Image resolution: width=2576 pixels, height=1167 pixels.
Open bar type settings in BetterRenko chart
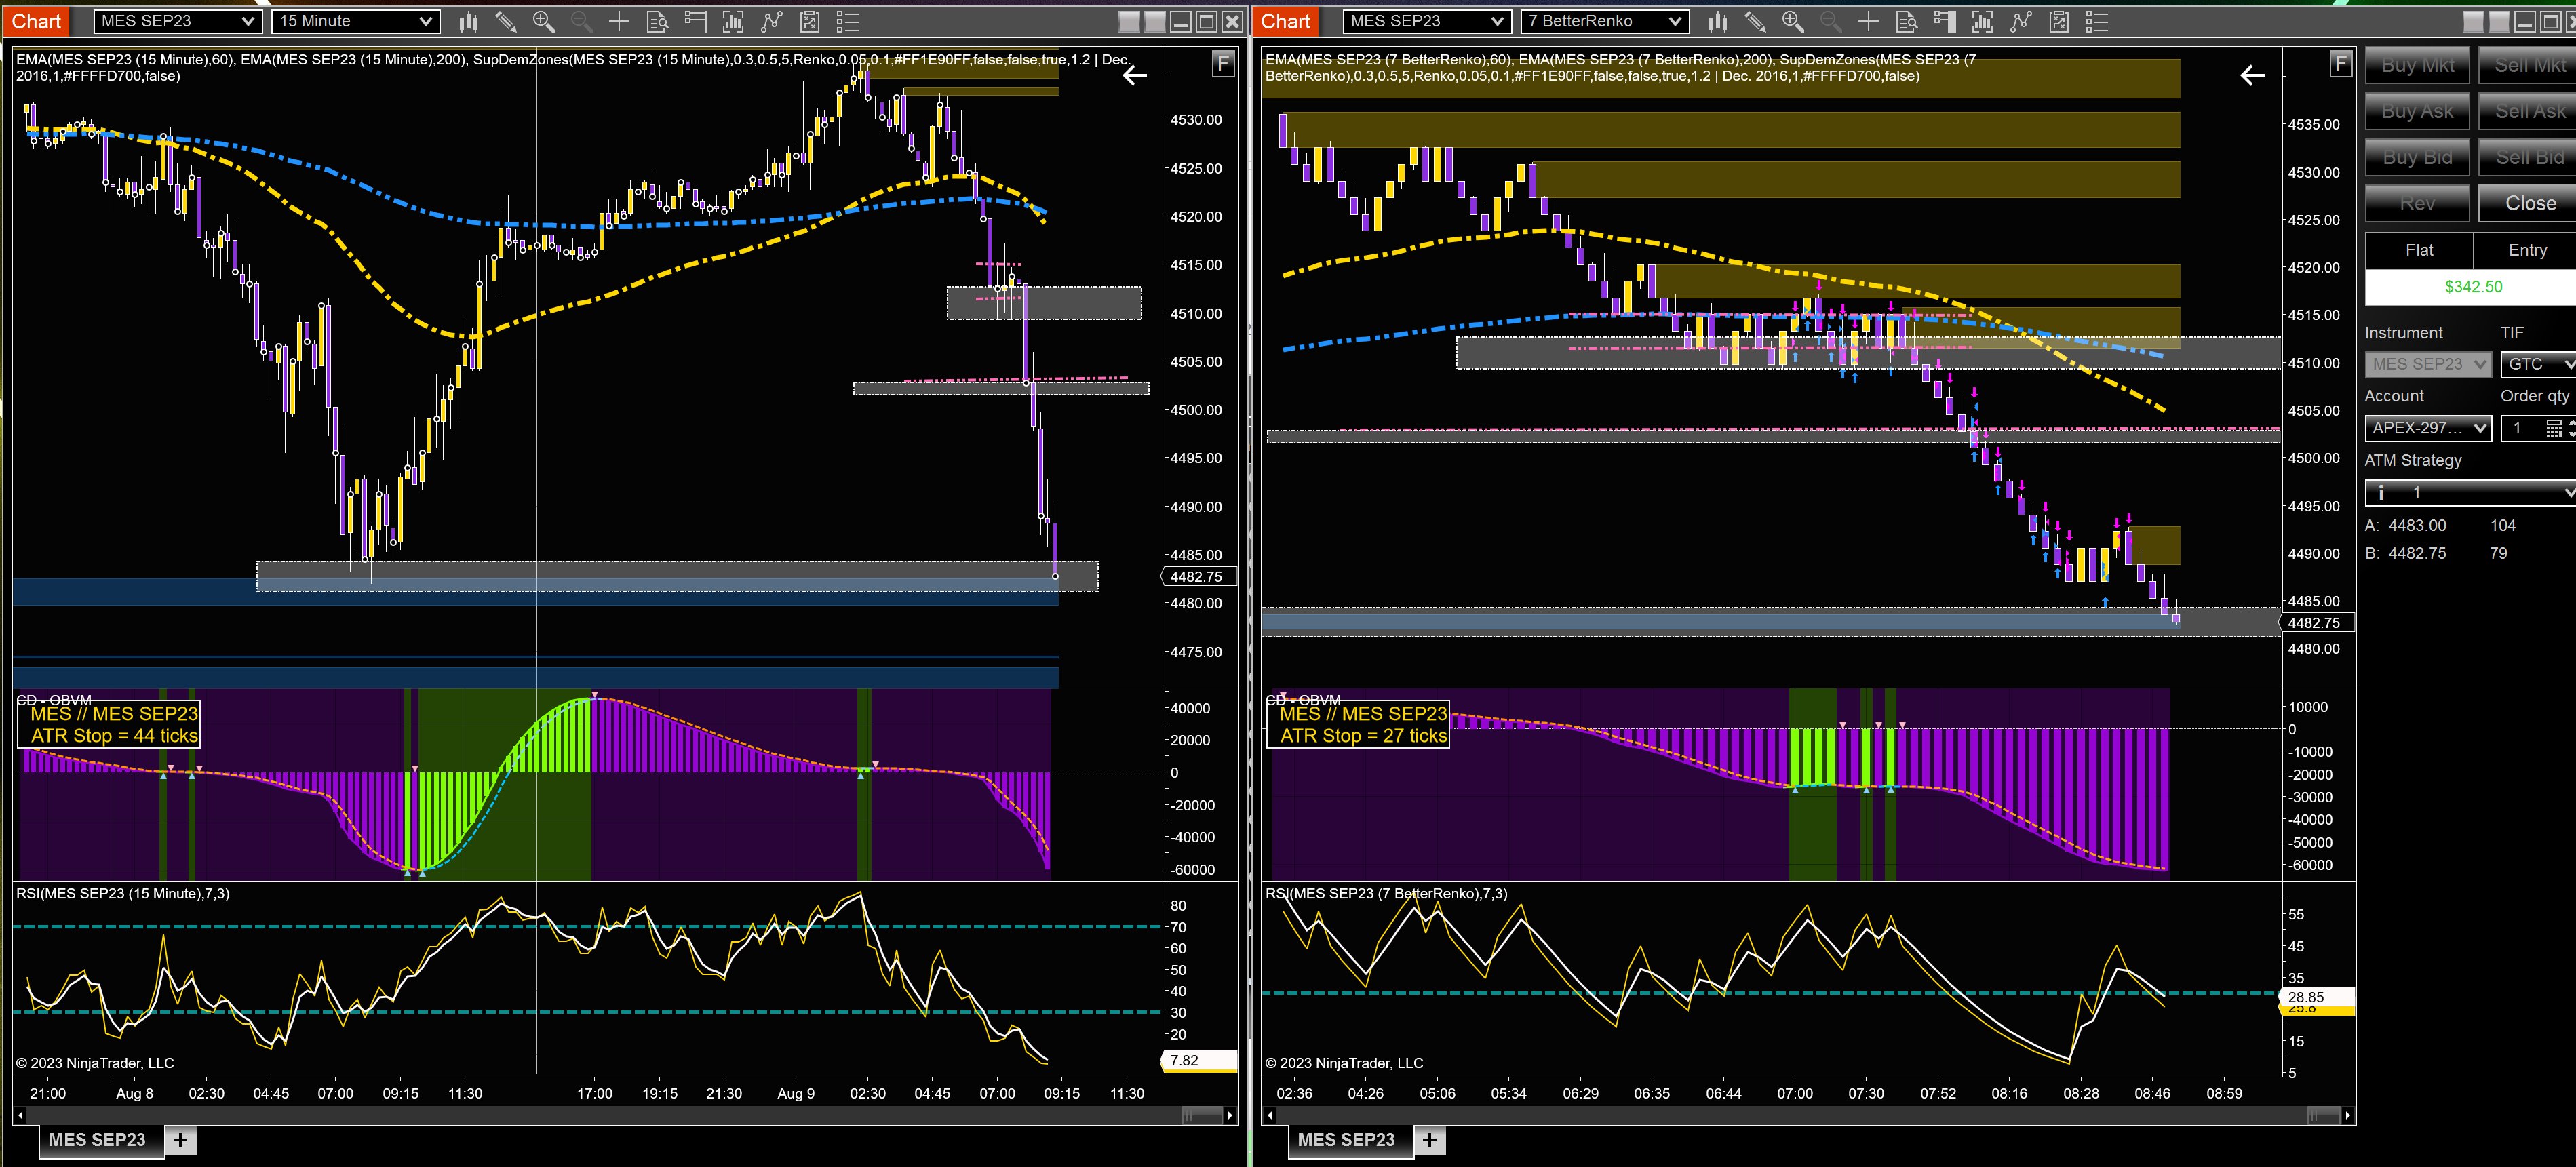point(1718,21)
